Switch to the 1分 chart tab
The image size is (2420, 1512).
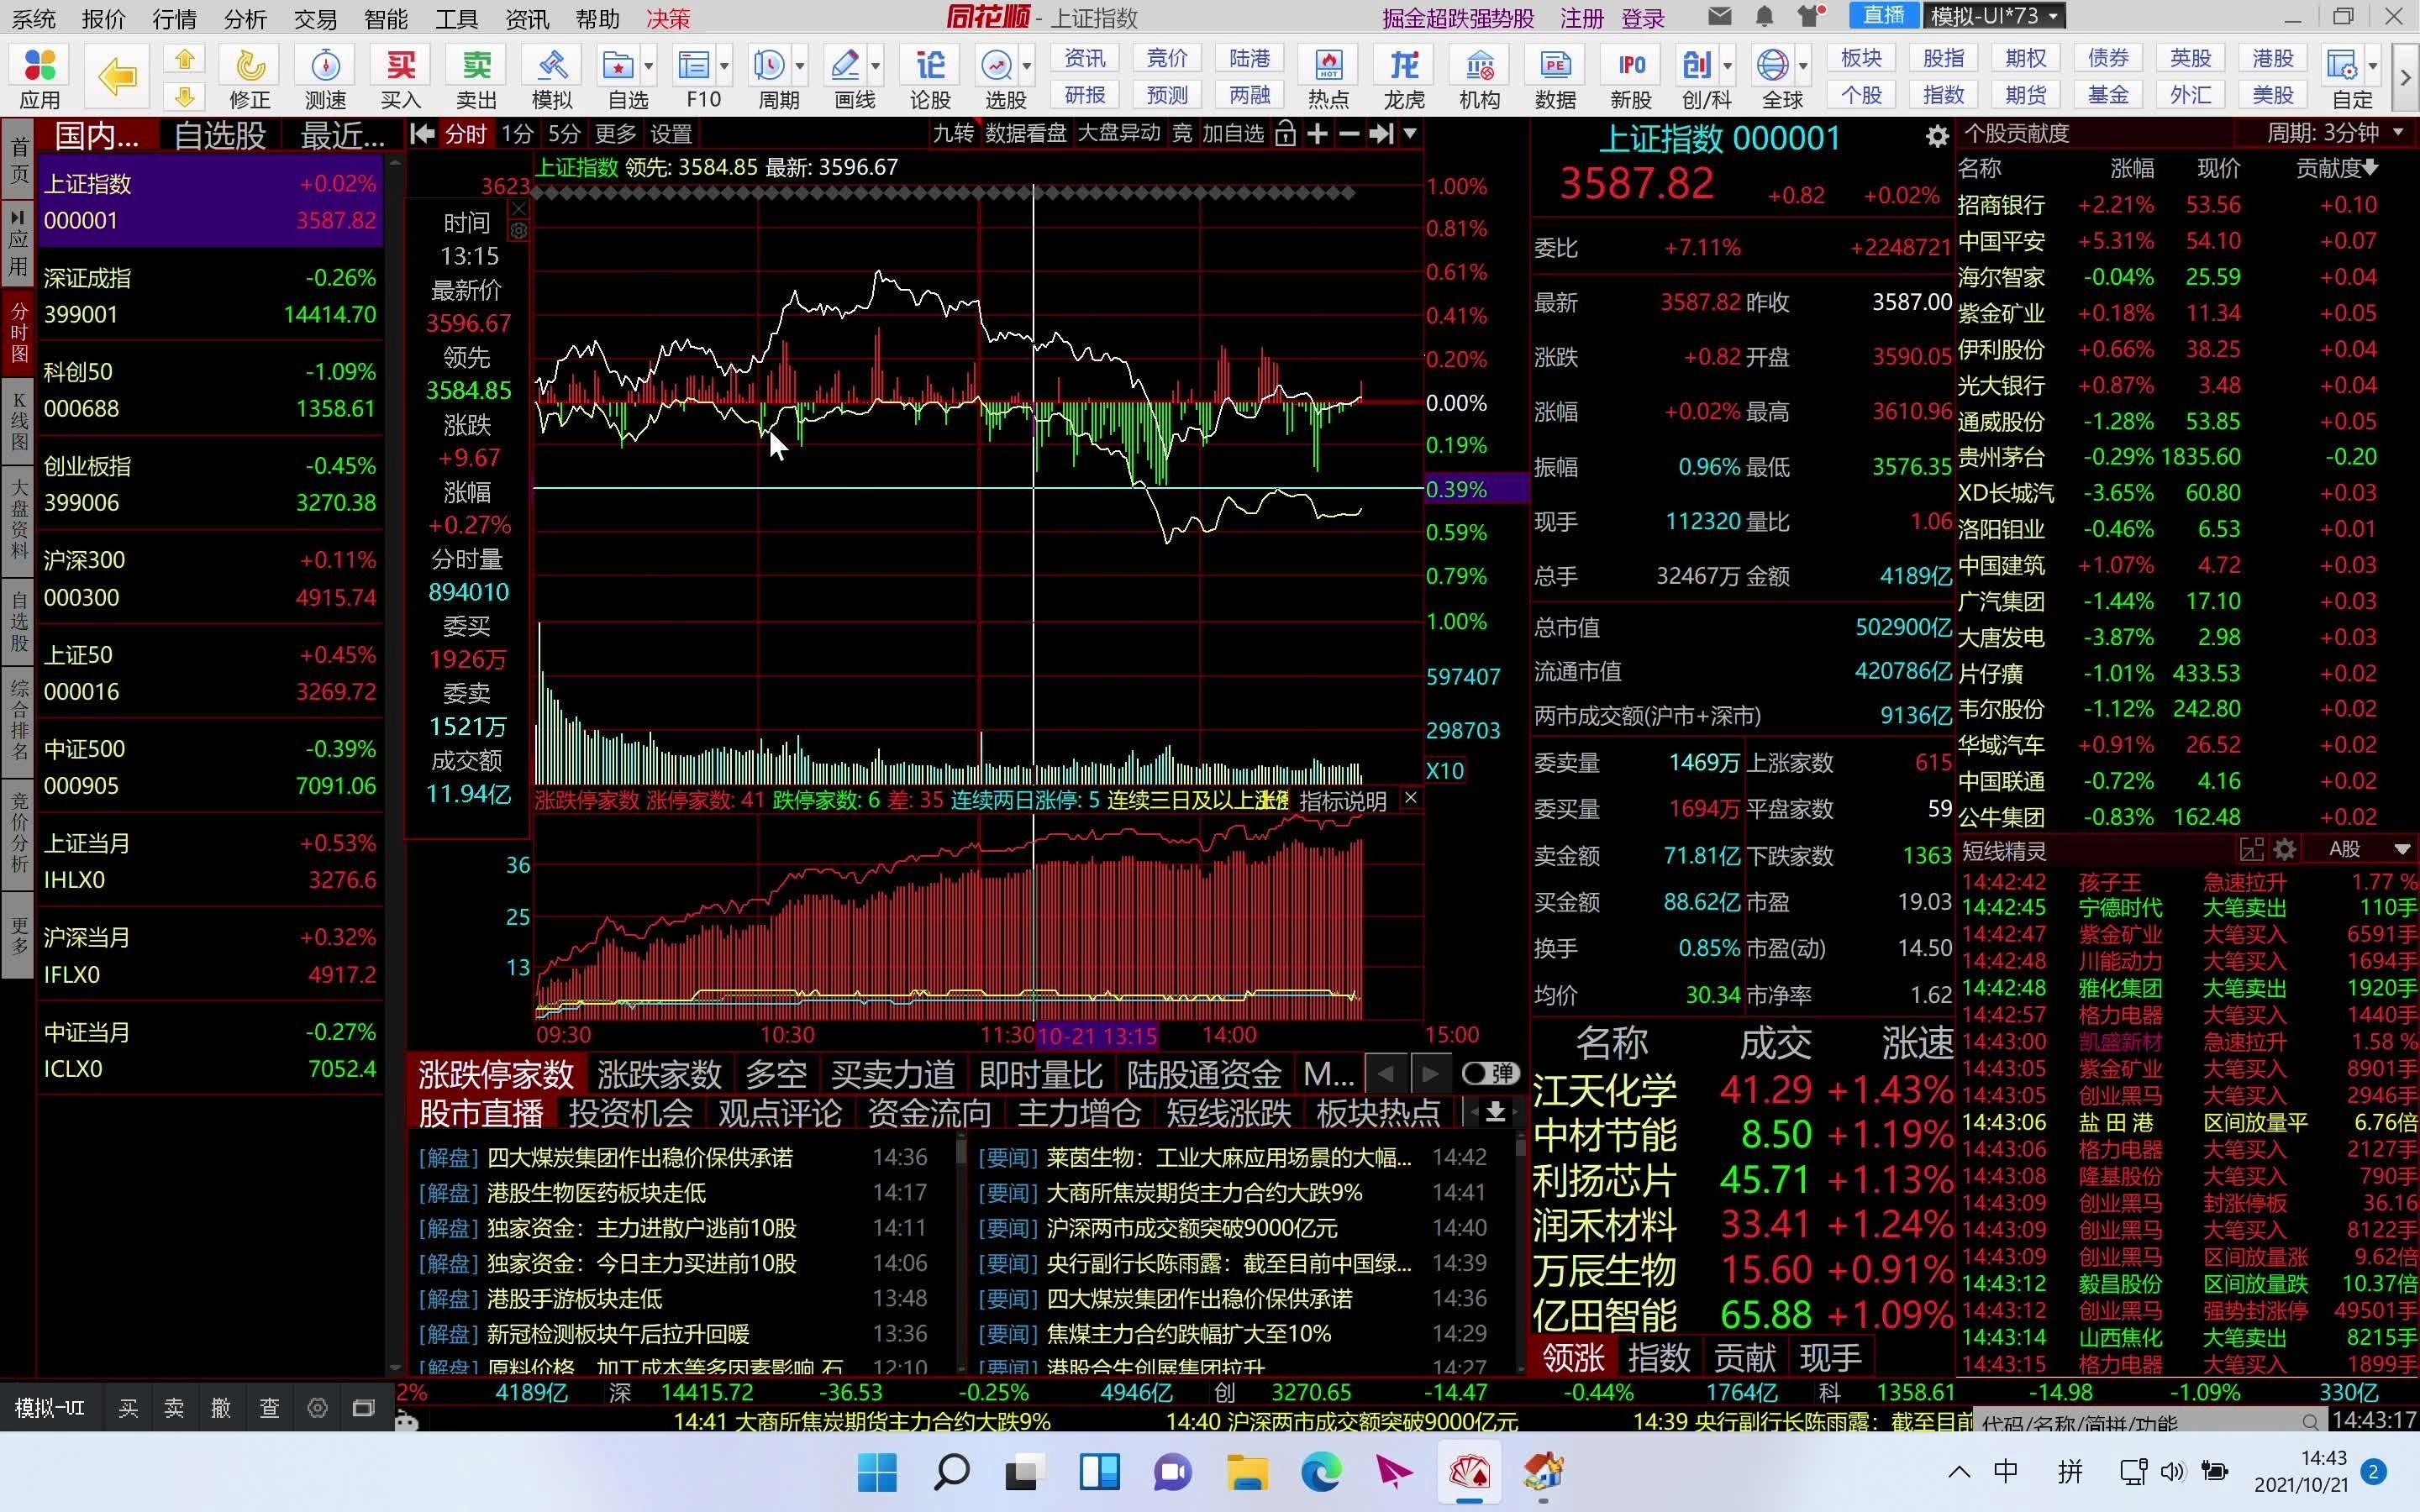click(517, 134)
